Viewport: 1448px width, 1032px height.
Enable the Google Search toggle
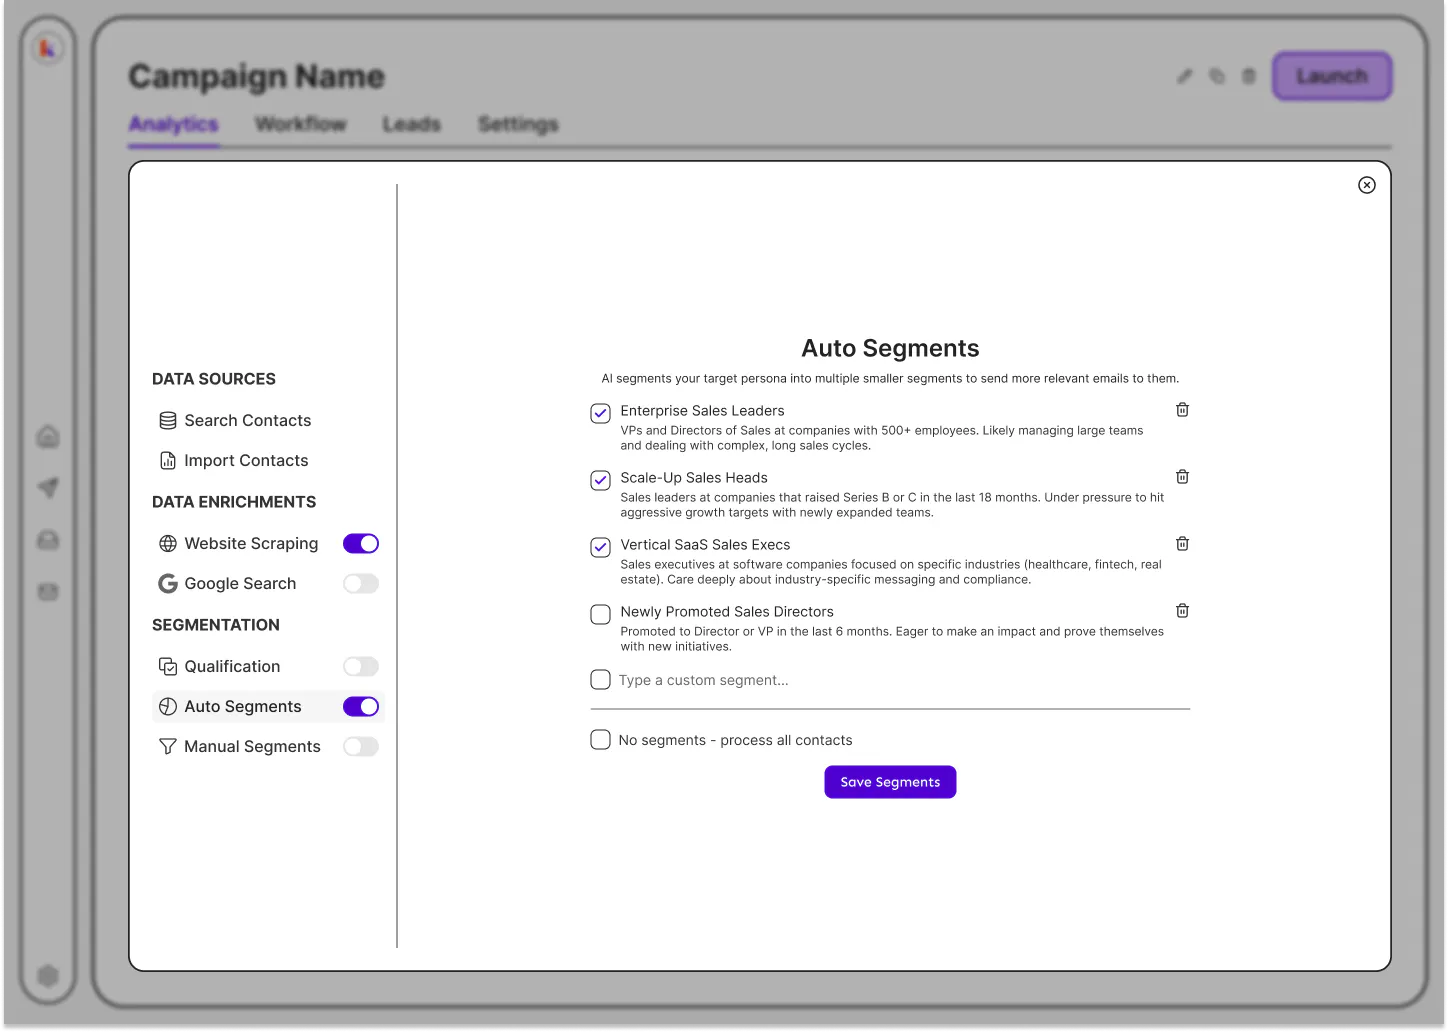click(361, 584)
